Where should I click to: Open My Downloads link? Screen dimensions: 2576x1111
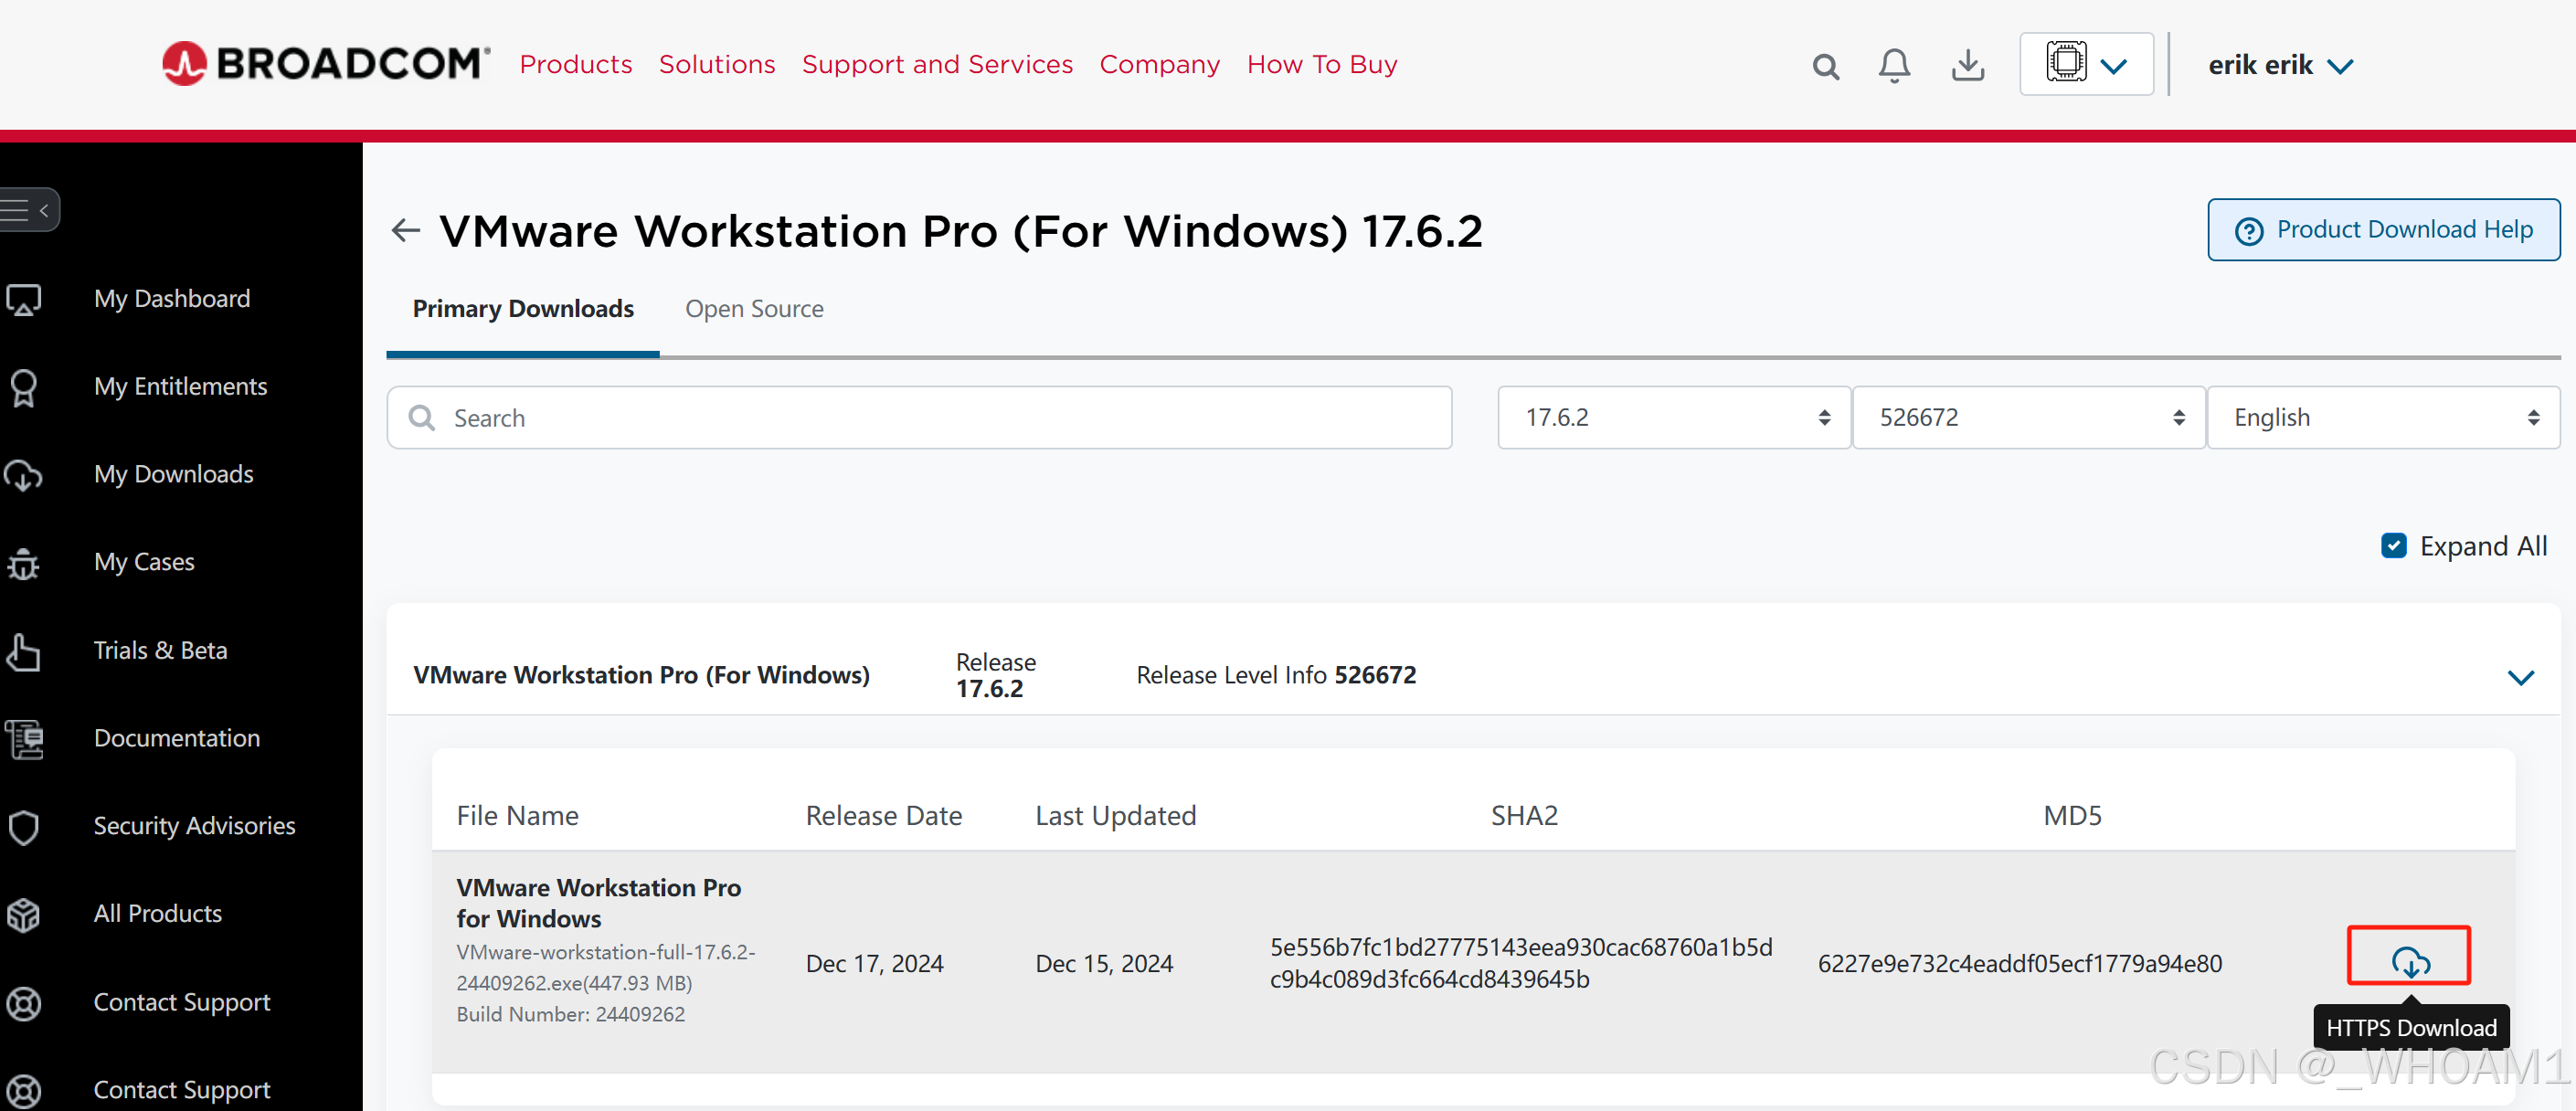point(174,475)
